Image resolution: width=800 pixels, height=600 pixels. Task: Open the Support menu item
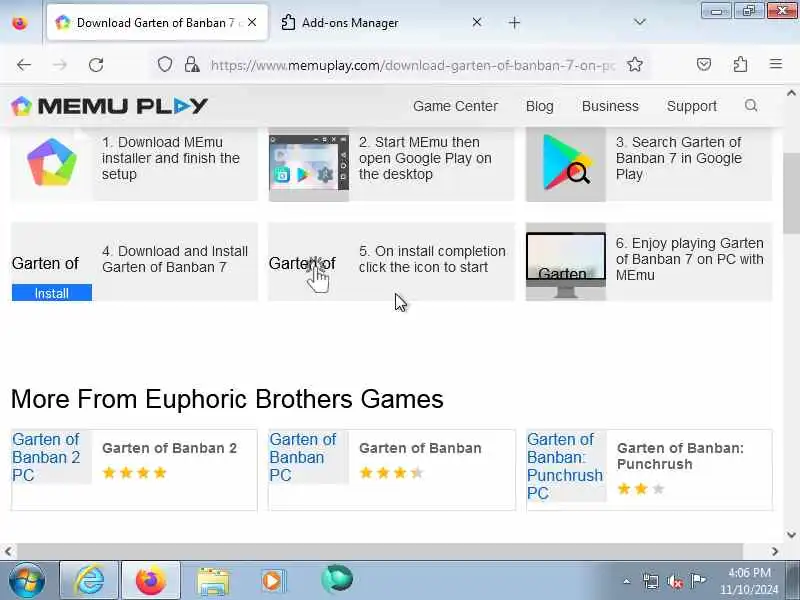pyautogui.click(x=691, y=106)
